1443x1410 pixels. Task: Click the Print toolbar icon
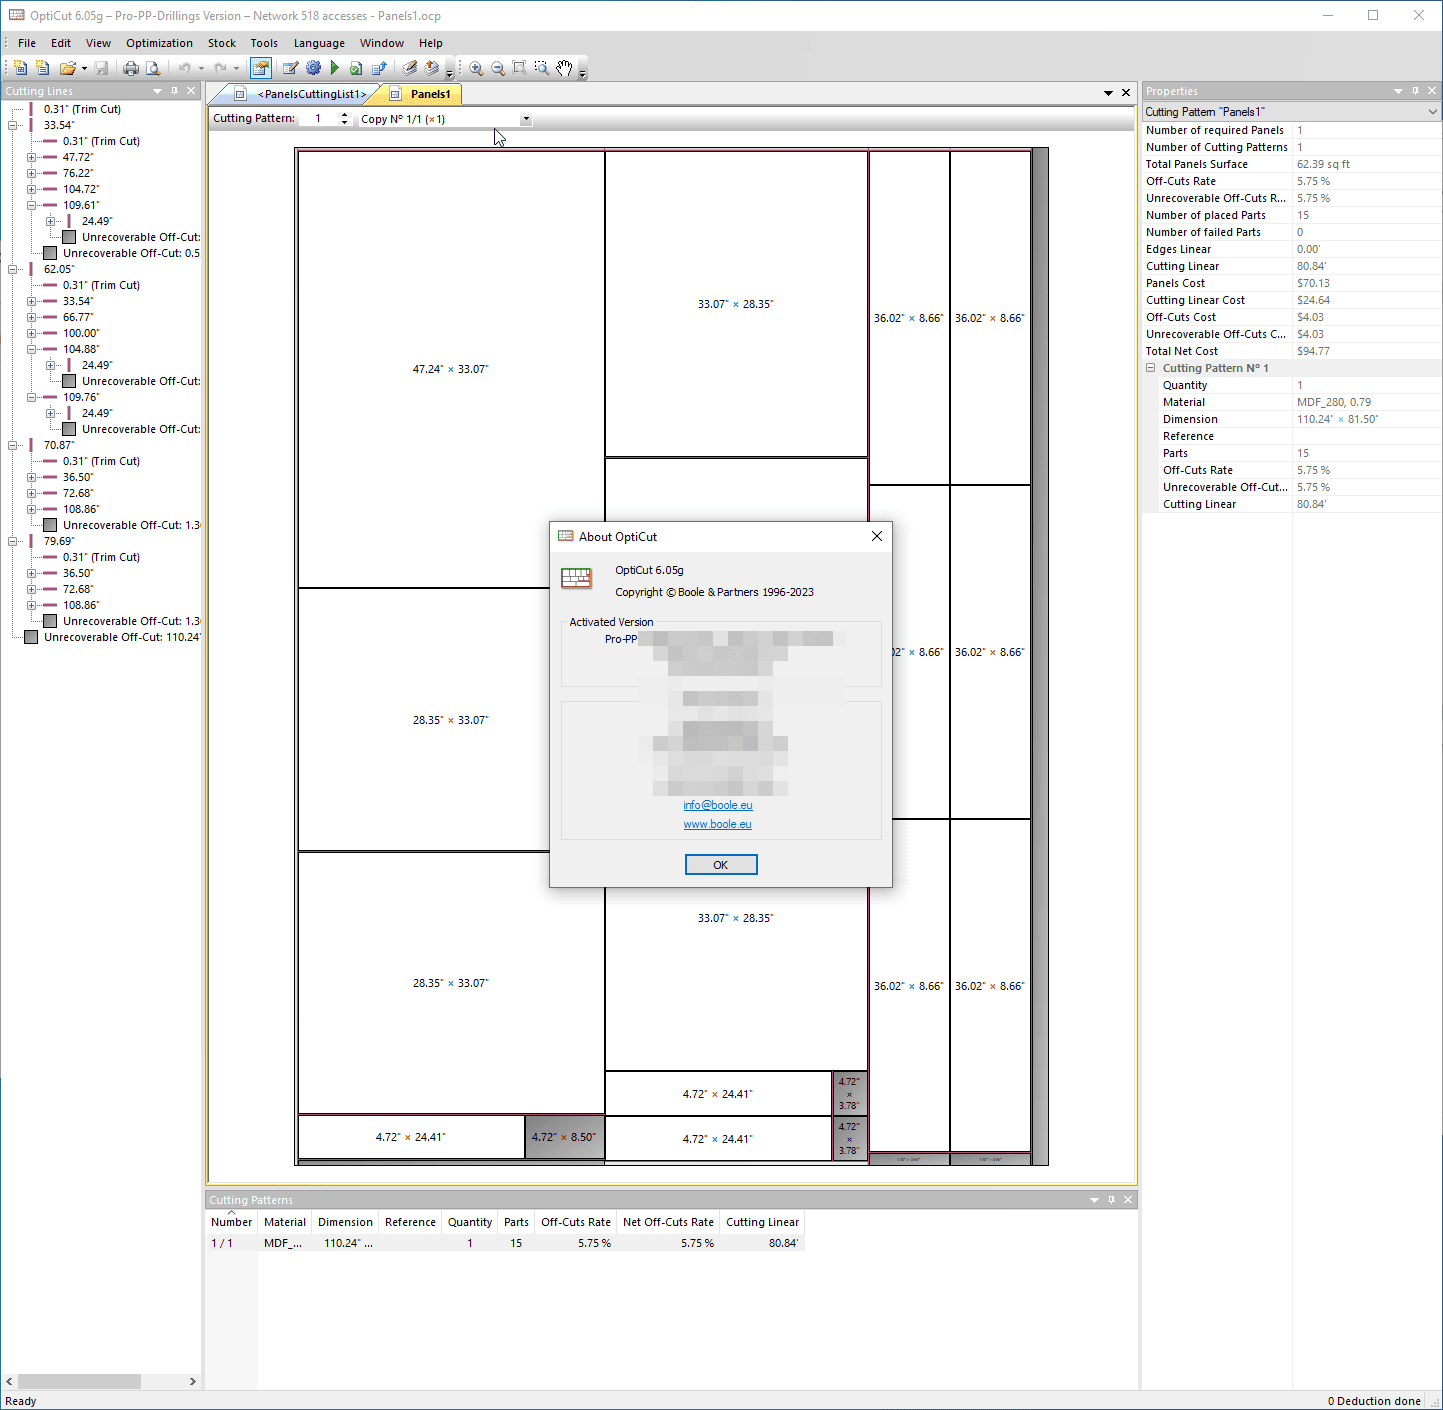point(131,68)
